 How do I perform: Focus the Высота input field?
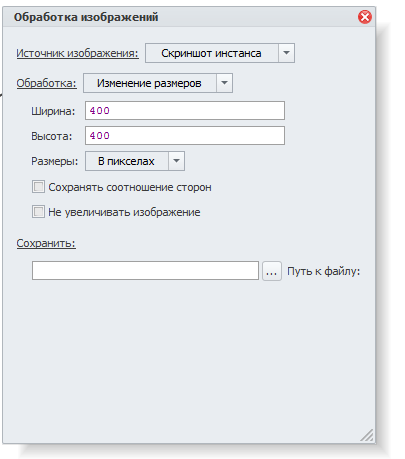(x=185, y=136)
